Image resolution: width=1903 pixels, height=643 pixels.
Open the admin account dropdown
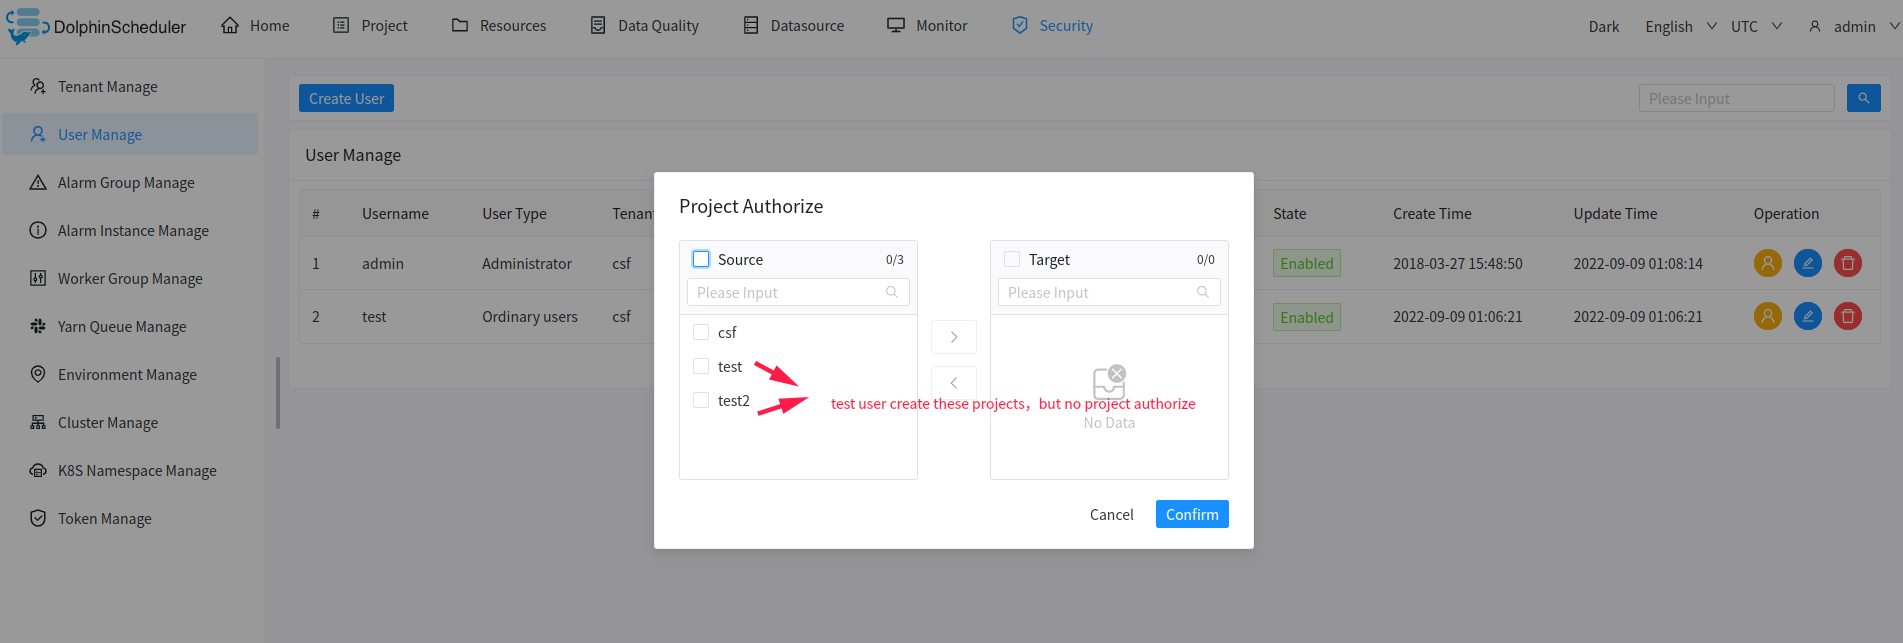(1854, 26)
